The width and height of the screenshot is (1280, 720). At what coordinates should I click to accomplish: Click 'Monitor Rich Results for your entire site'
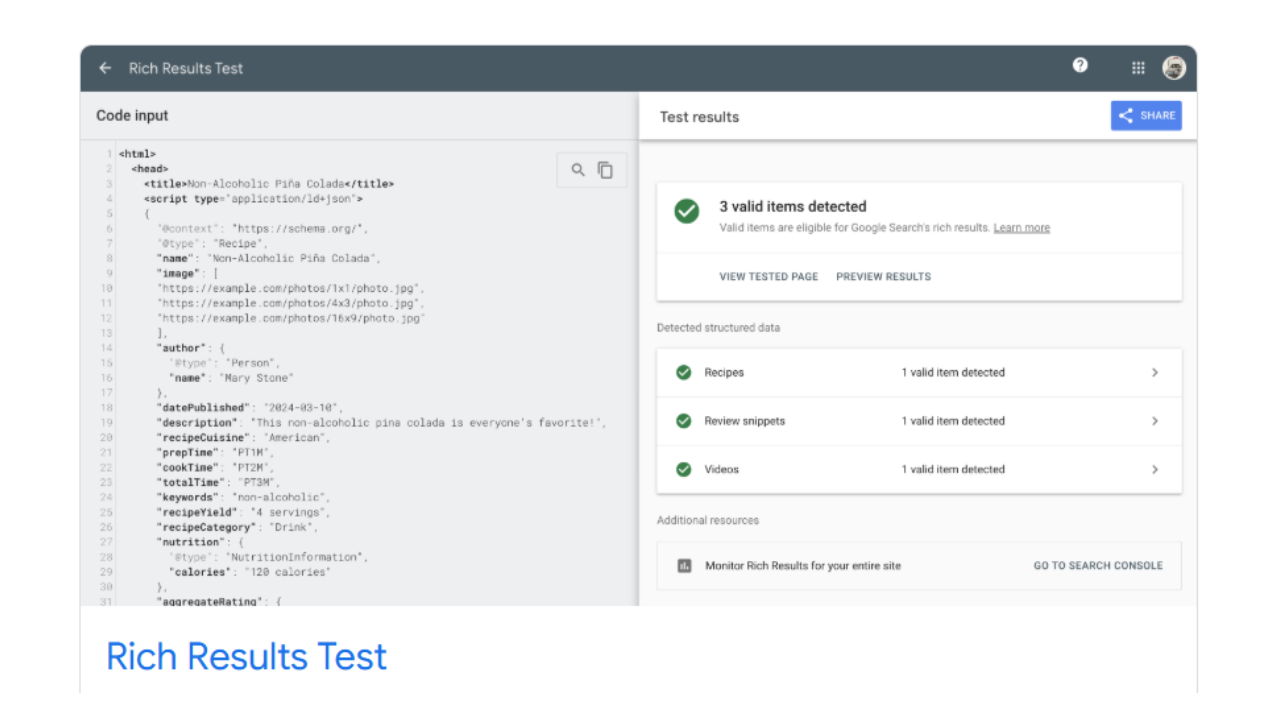(x=803, y=566)
